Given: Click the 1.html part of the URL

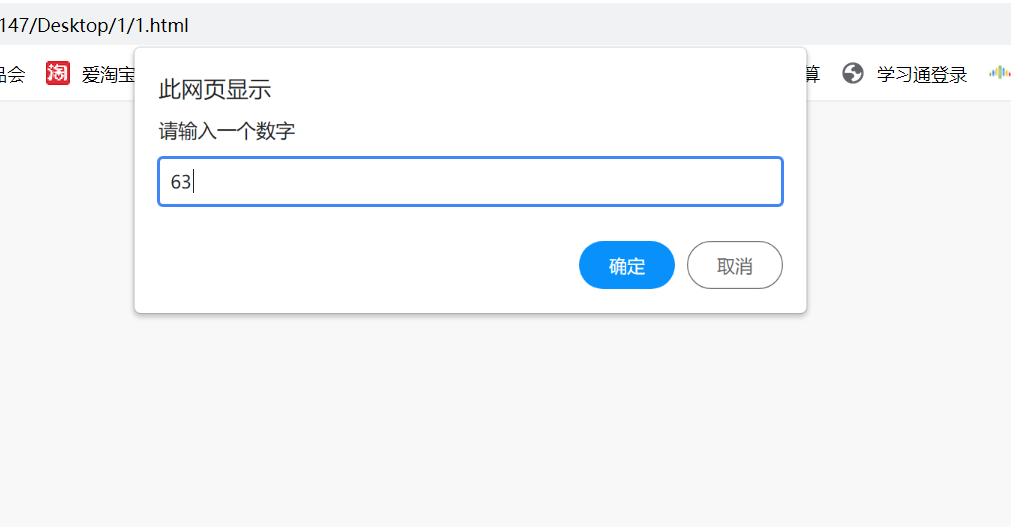Looking at the screenshot, I should 162,26.
